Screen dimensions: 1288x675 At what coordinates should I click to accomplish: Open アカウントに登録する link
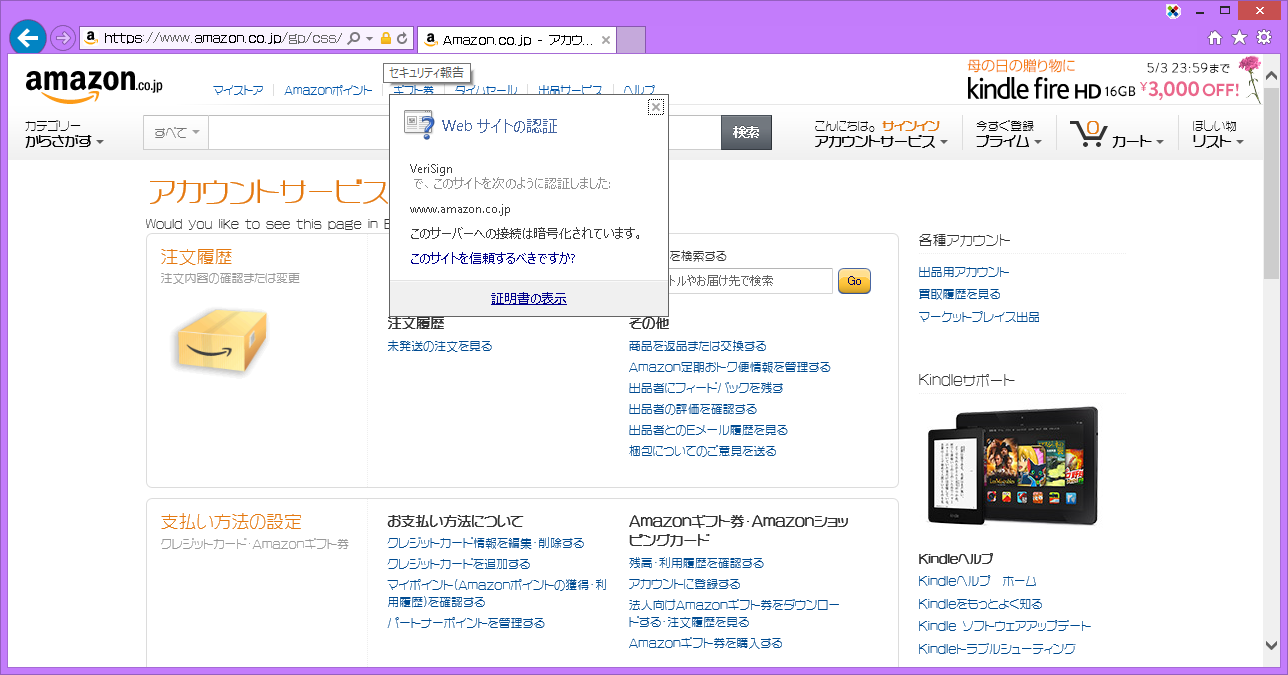point(685,584)
